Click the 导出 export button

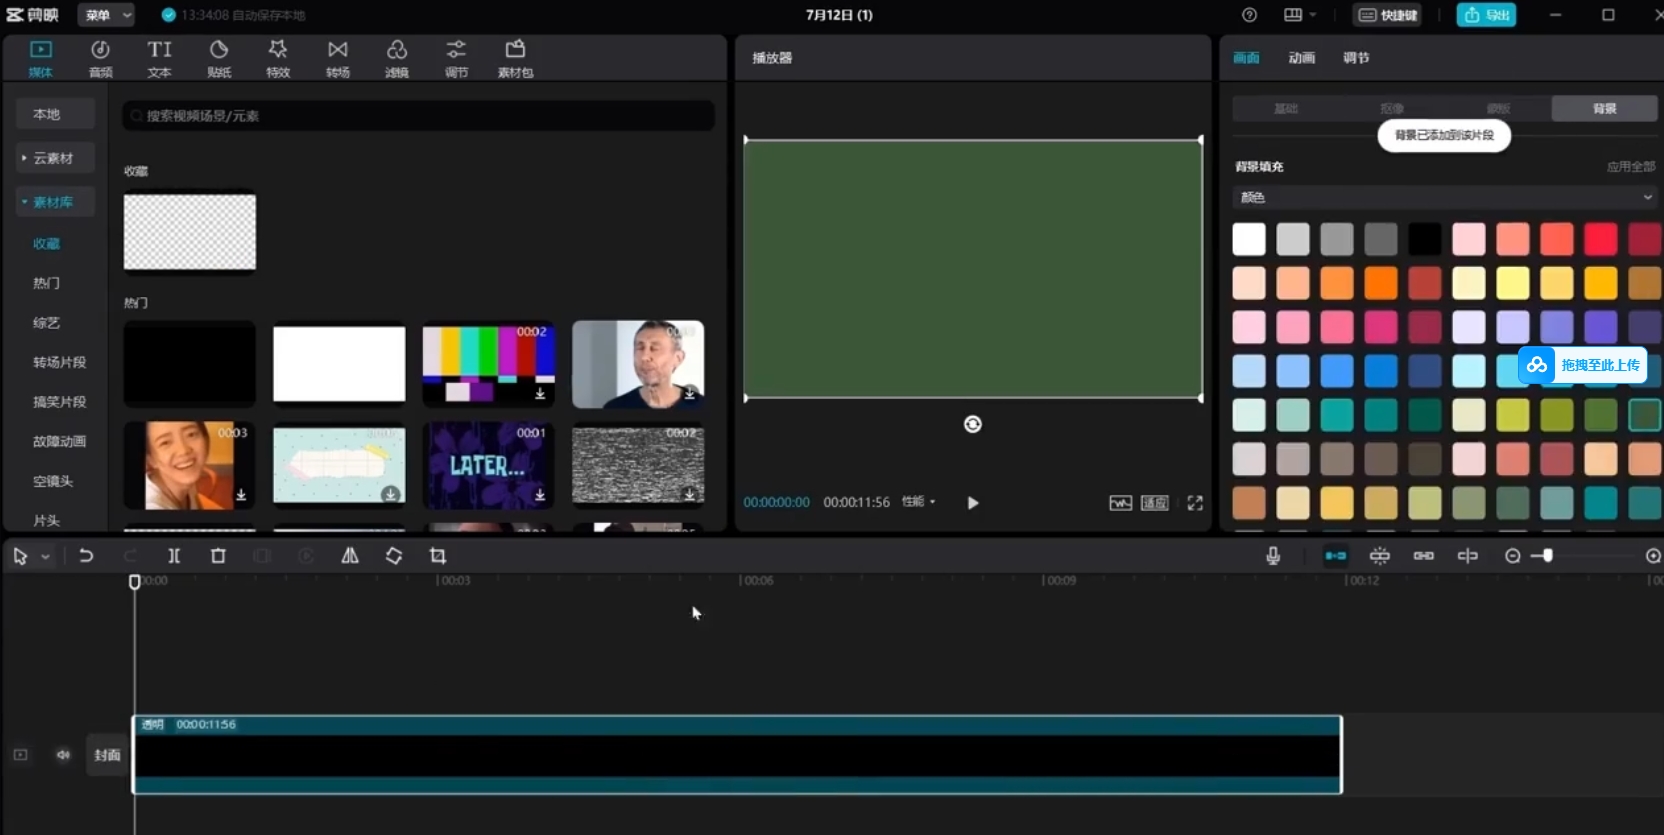pos(1486,15)
